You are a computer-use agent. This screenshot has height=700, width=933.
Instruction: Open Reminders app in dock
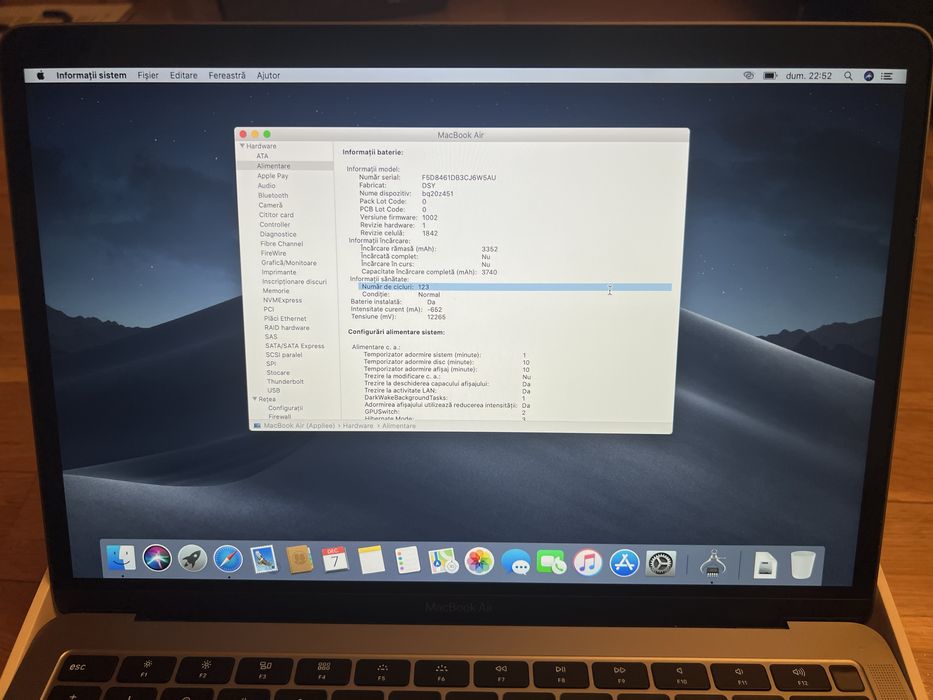pos(408,561)
